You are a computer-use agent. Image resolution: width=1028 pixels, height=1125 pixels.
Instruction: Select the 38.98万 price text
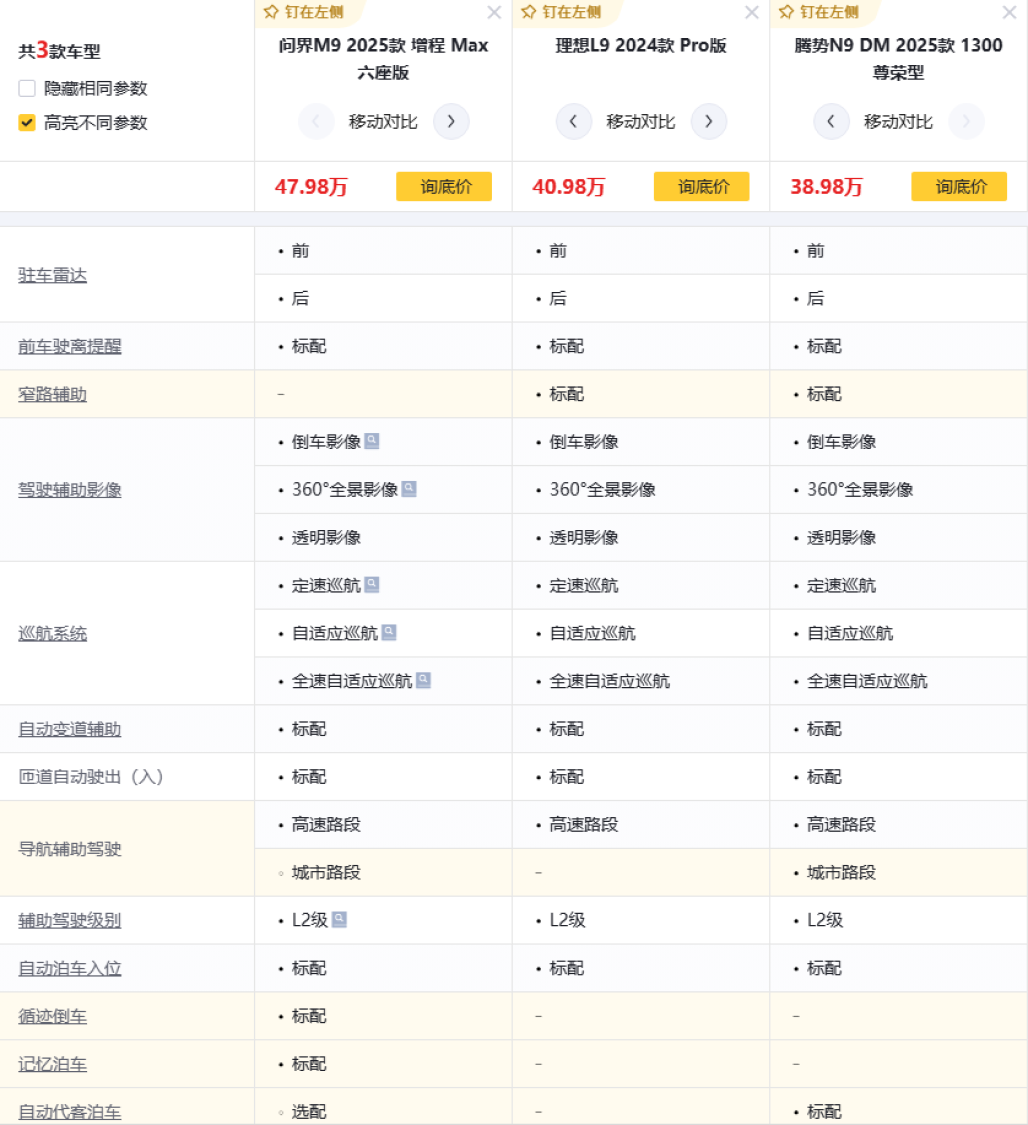pos(825,186)
